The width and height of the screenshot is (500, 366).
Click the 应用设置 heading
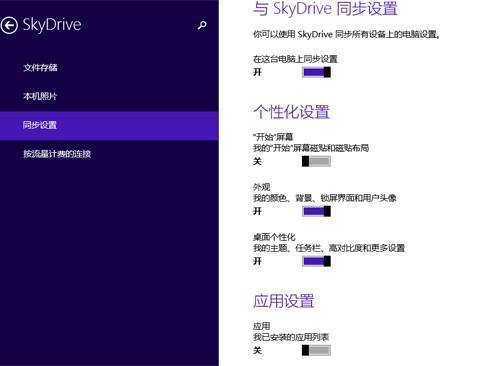(284, 301)
